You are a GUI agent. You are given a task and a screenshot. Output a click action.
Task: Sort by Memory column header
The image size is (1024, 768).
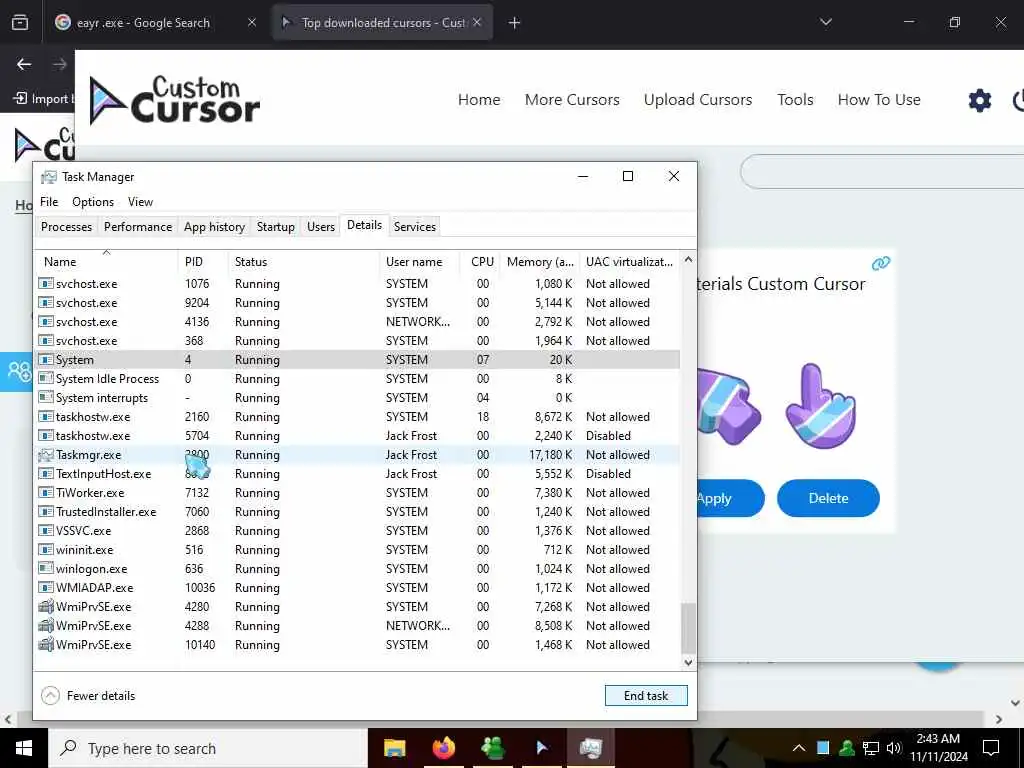coord(540,261)
